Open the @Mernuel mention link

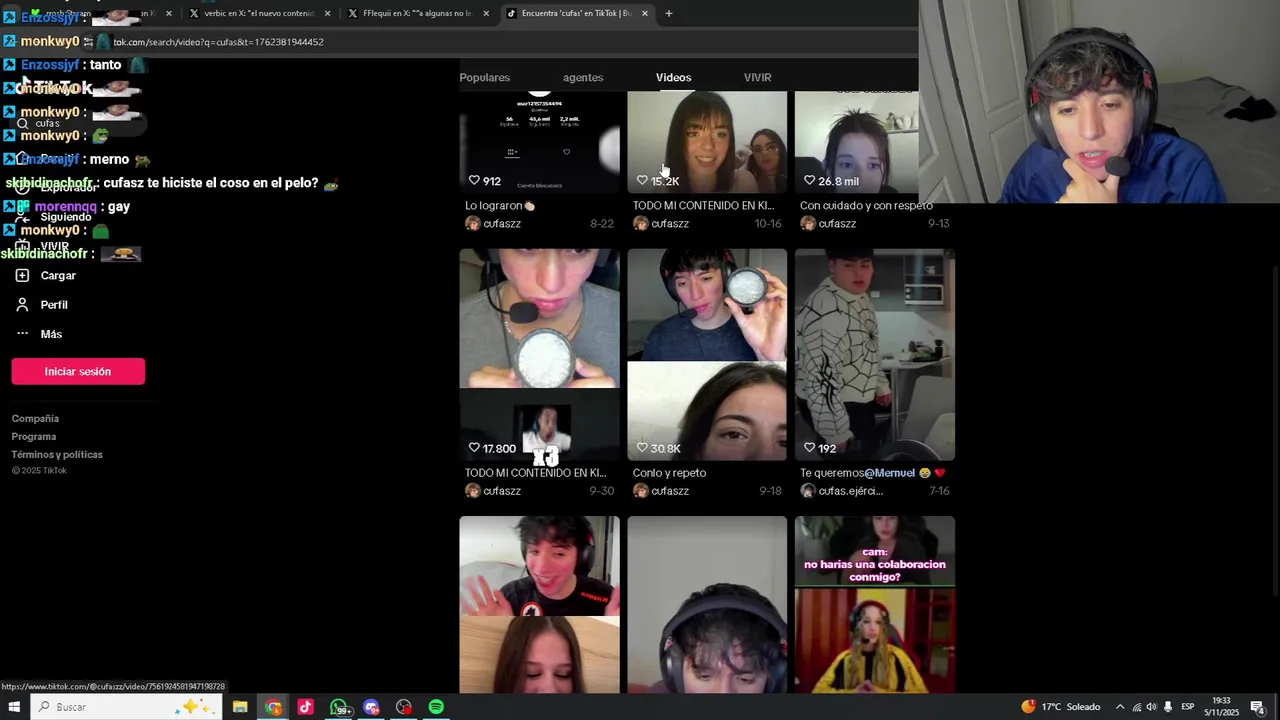click(x=889, y=472)
